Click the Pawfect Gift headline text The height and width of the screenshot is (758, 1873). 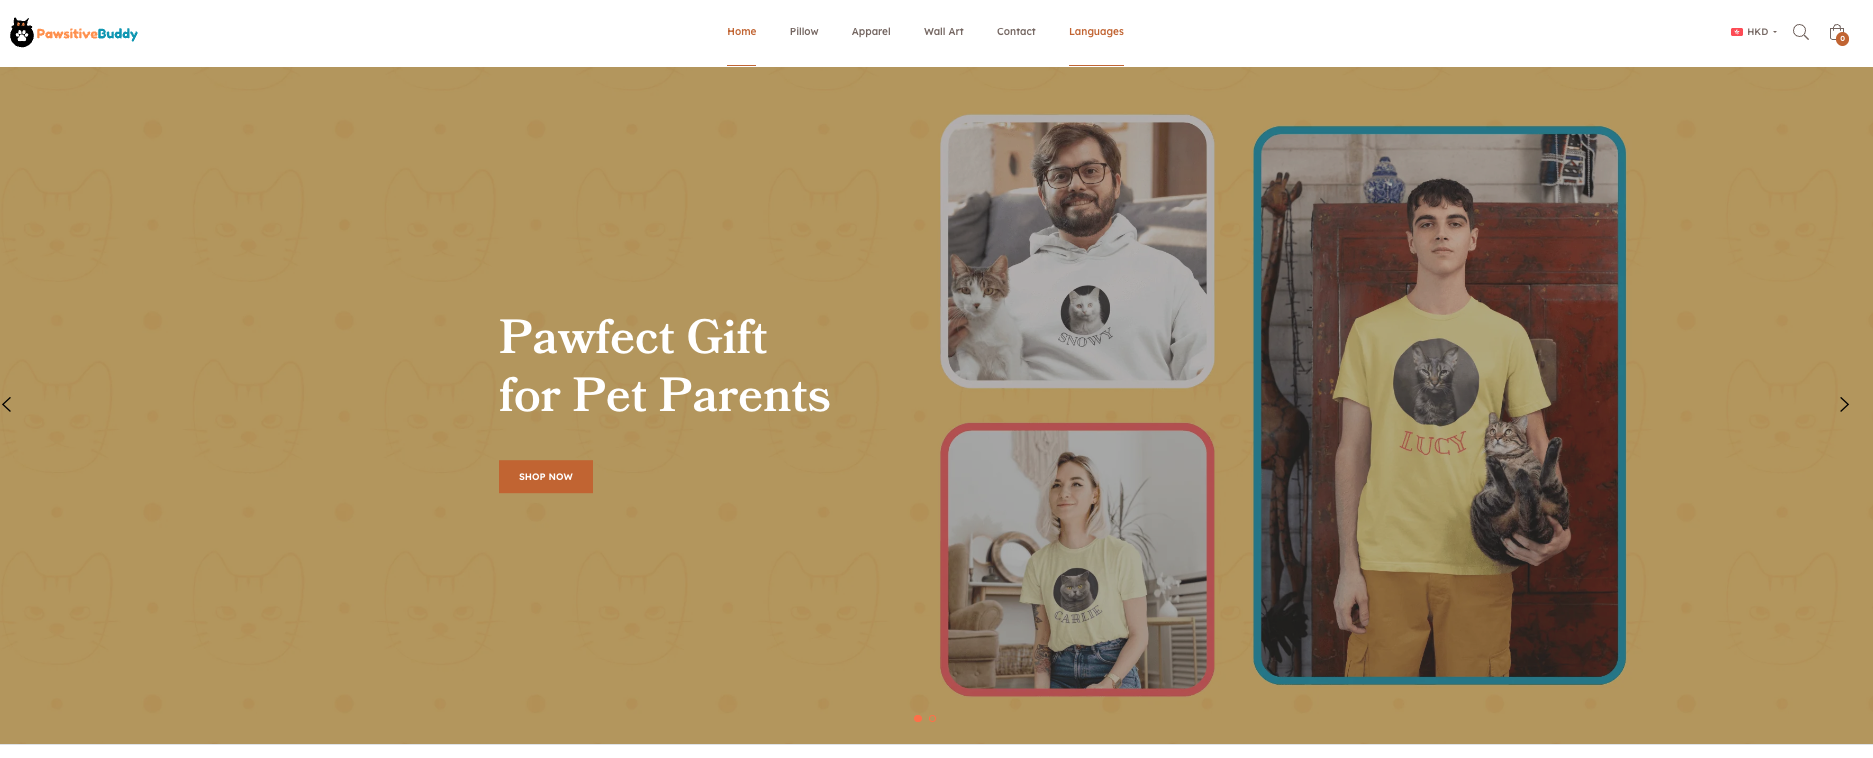[664, 366]
